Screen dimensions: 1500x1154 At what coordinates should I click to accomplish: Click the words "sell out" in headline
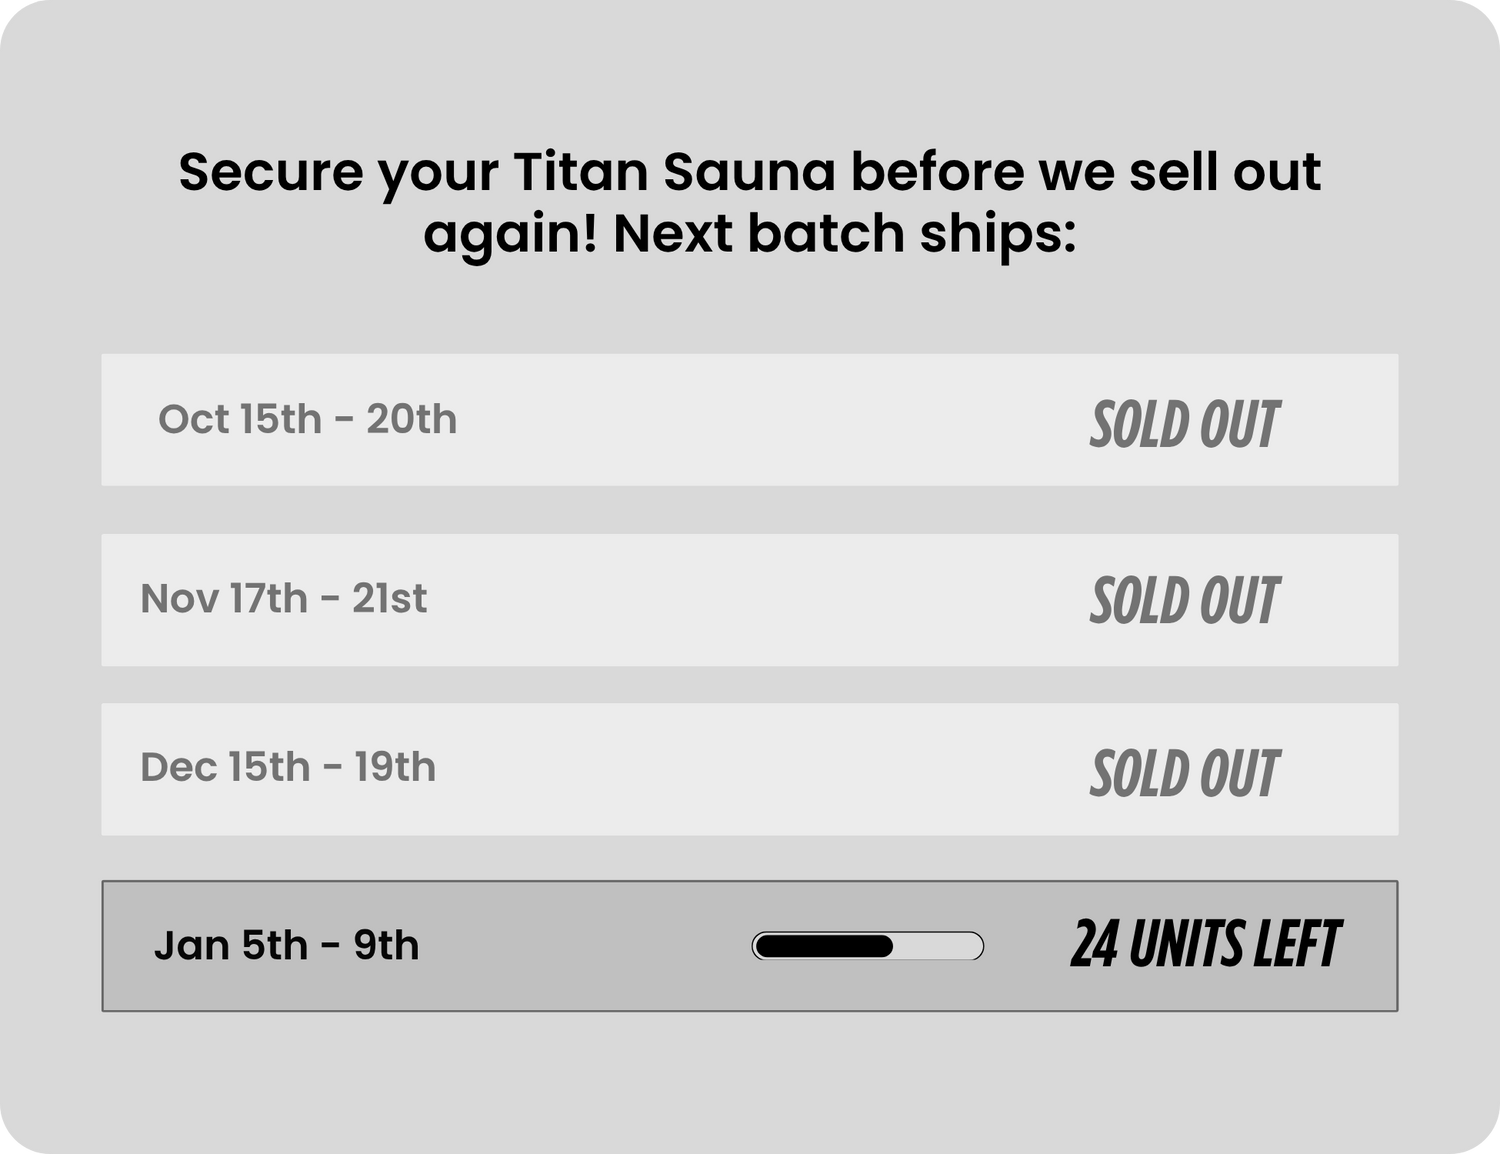click(x=1225, y=172)
